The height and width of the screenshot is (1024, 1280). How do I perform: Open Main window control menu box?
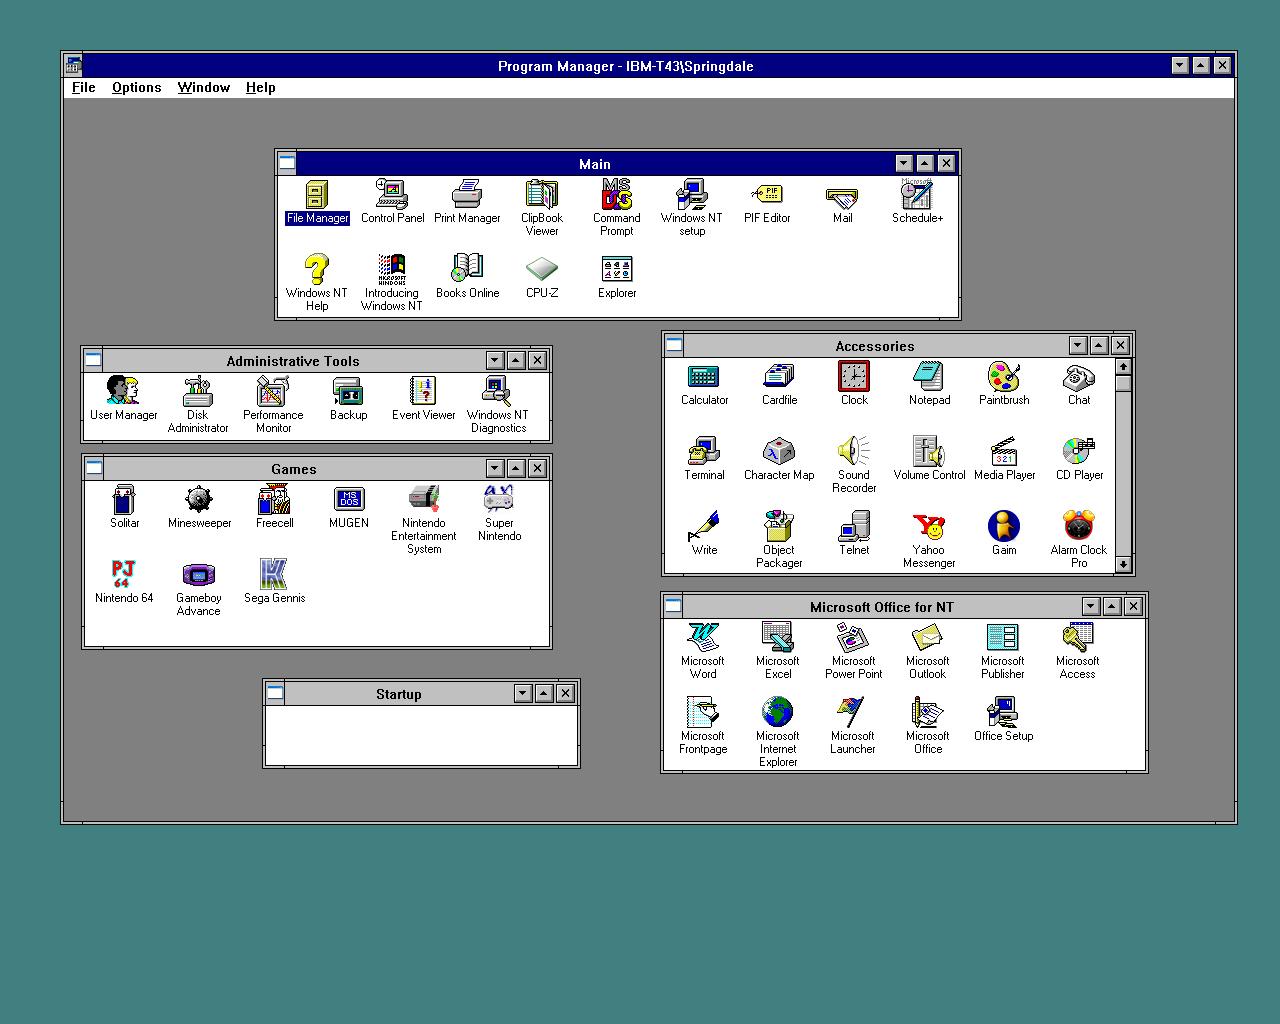point(287,163)
